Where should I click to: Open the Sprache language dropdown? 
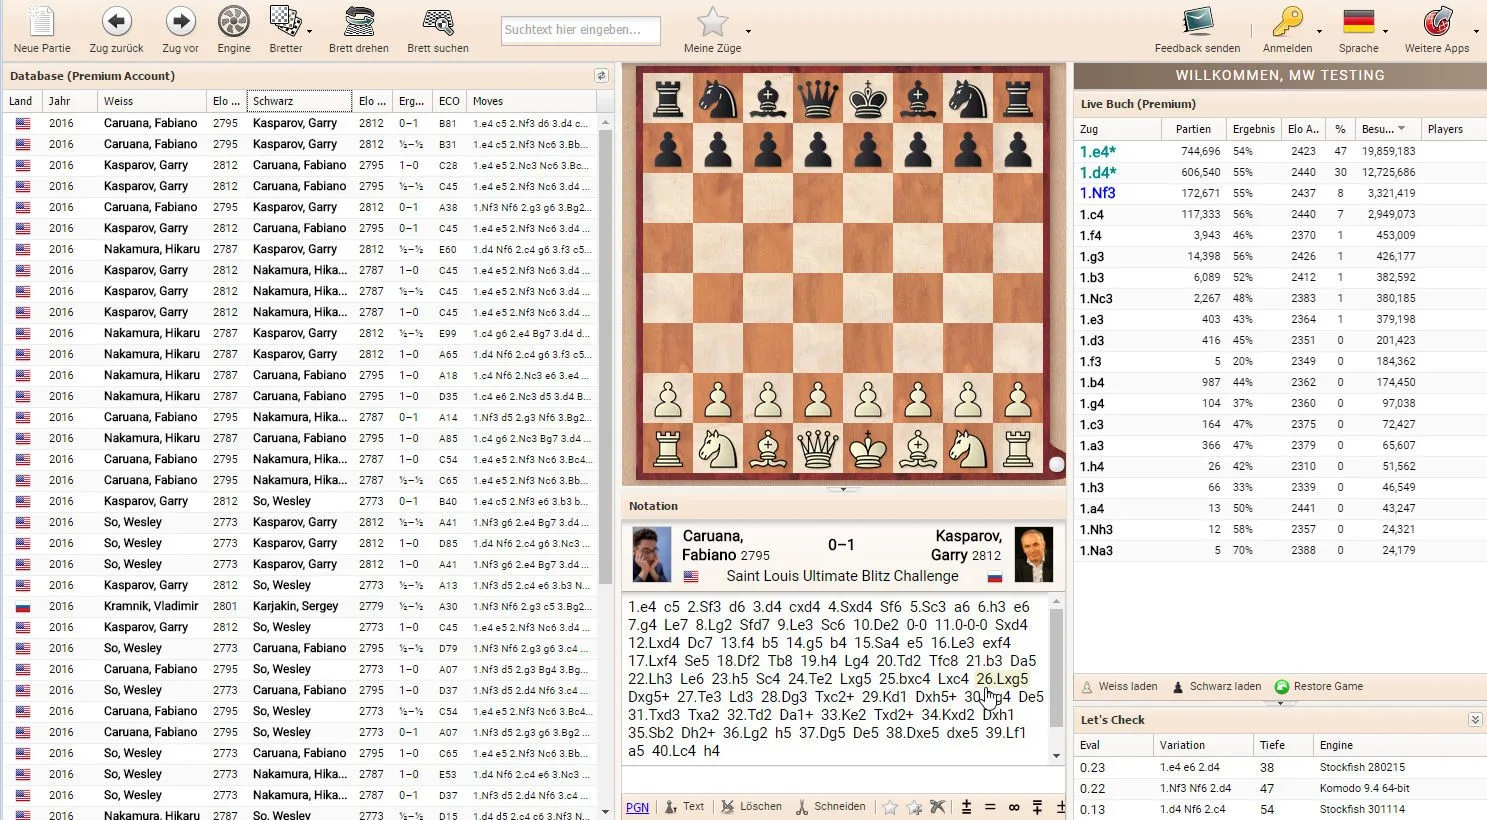click(x=1387, y=32)
